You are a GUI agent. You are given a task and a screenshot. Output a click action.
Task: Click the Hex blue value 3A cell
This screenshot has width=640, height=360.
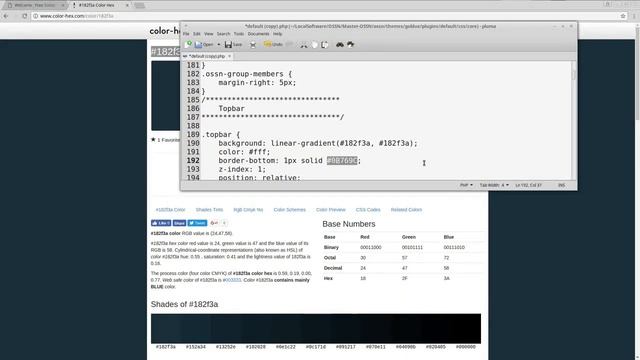coord(447,278)
